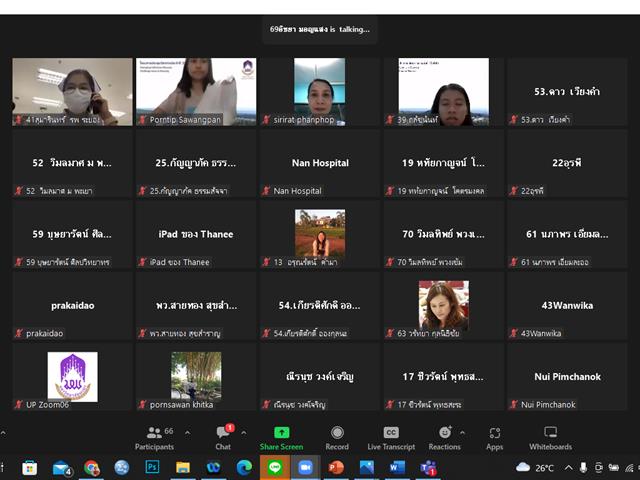The image size is (640, 480).
Task: Click the small '43Wanwika' name label
Action: tap(541, 333)
